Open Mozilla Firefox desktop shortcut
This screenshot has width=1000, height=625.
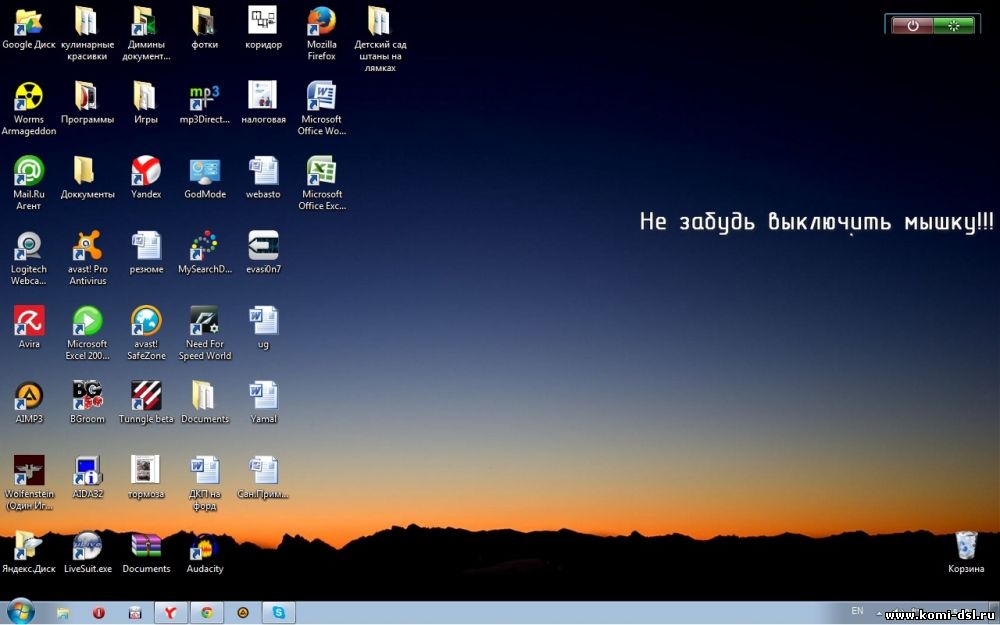coord(321,22)
